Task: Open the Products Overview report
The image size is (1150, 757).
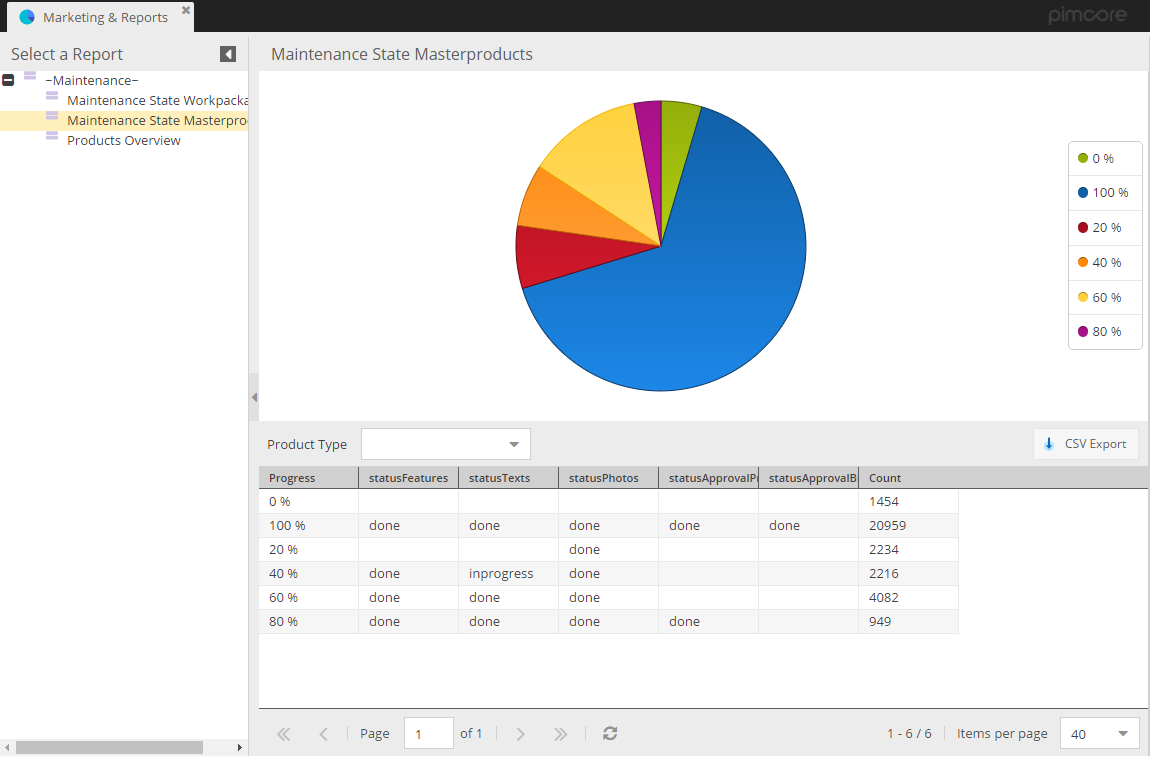Action: pyautogui.click(x=123, y=141)
